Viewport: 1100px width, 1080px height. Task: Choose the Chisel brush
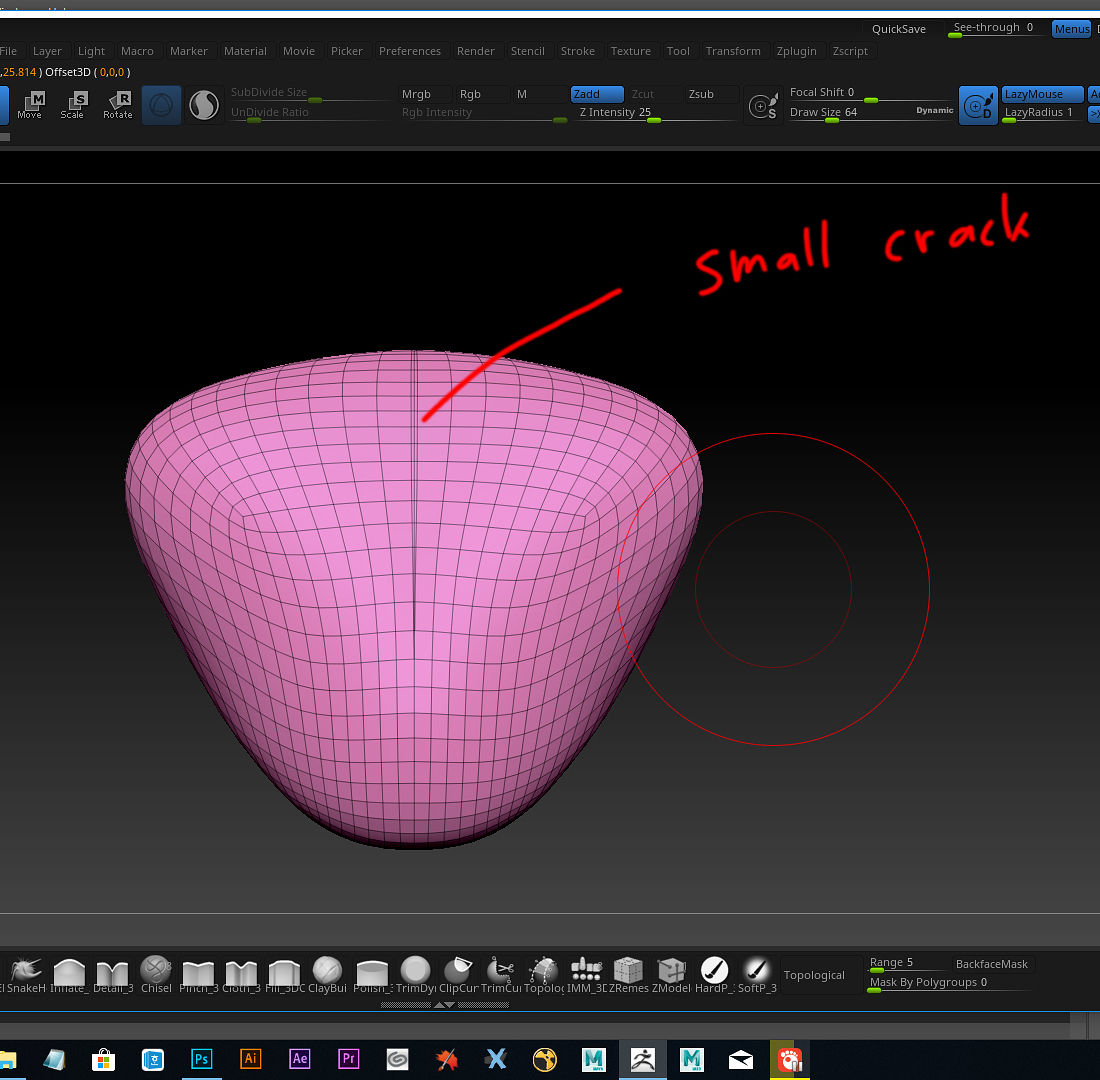[x=156, y=975]
